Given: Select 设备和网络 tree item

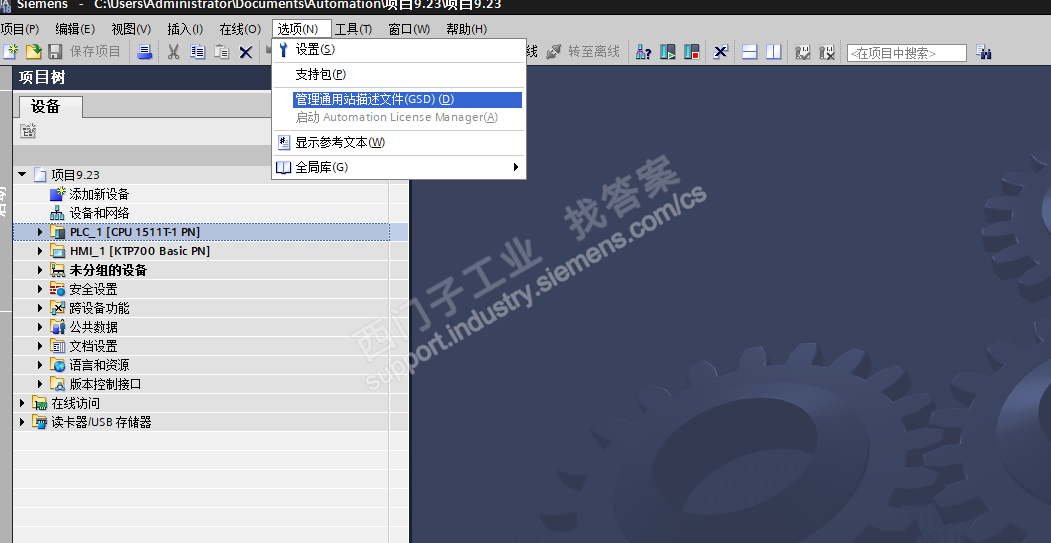Looking at the screenshot, I should (99, 213).
